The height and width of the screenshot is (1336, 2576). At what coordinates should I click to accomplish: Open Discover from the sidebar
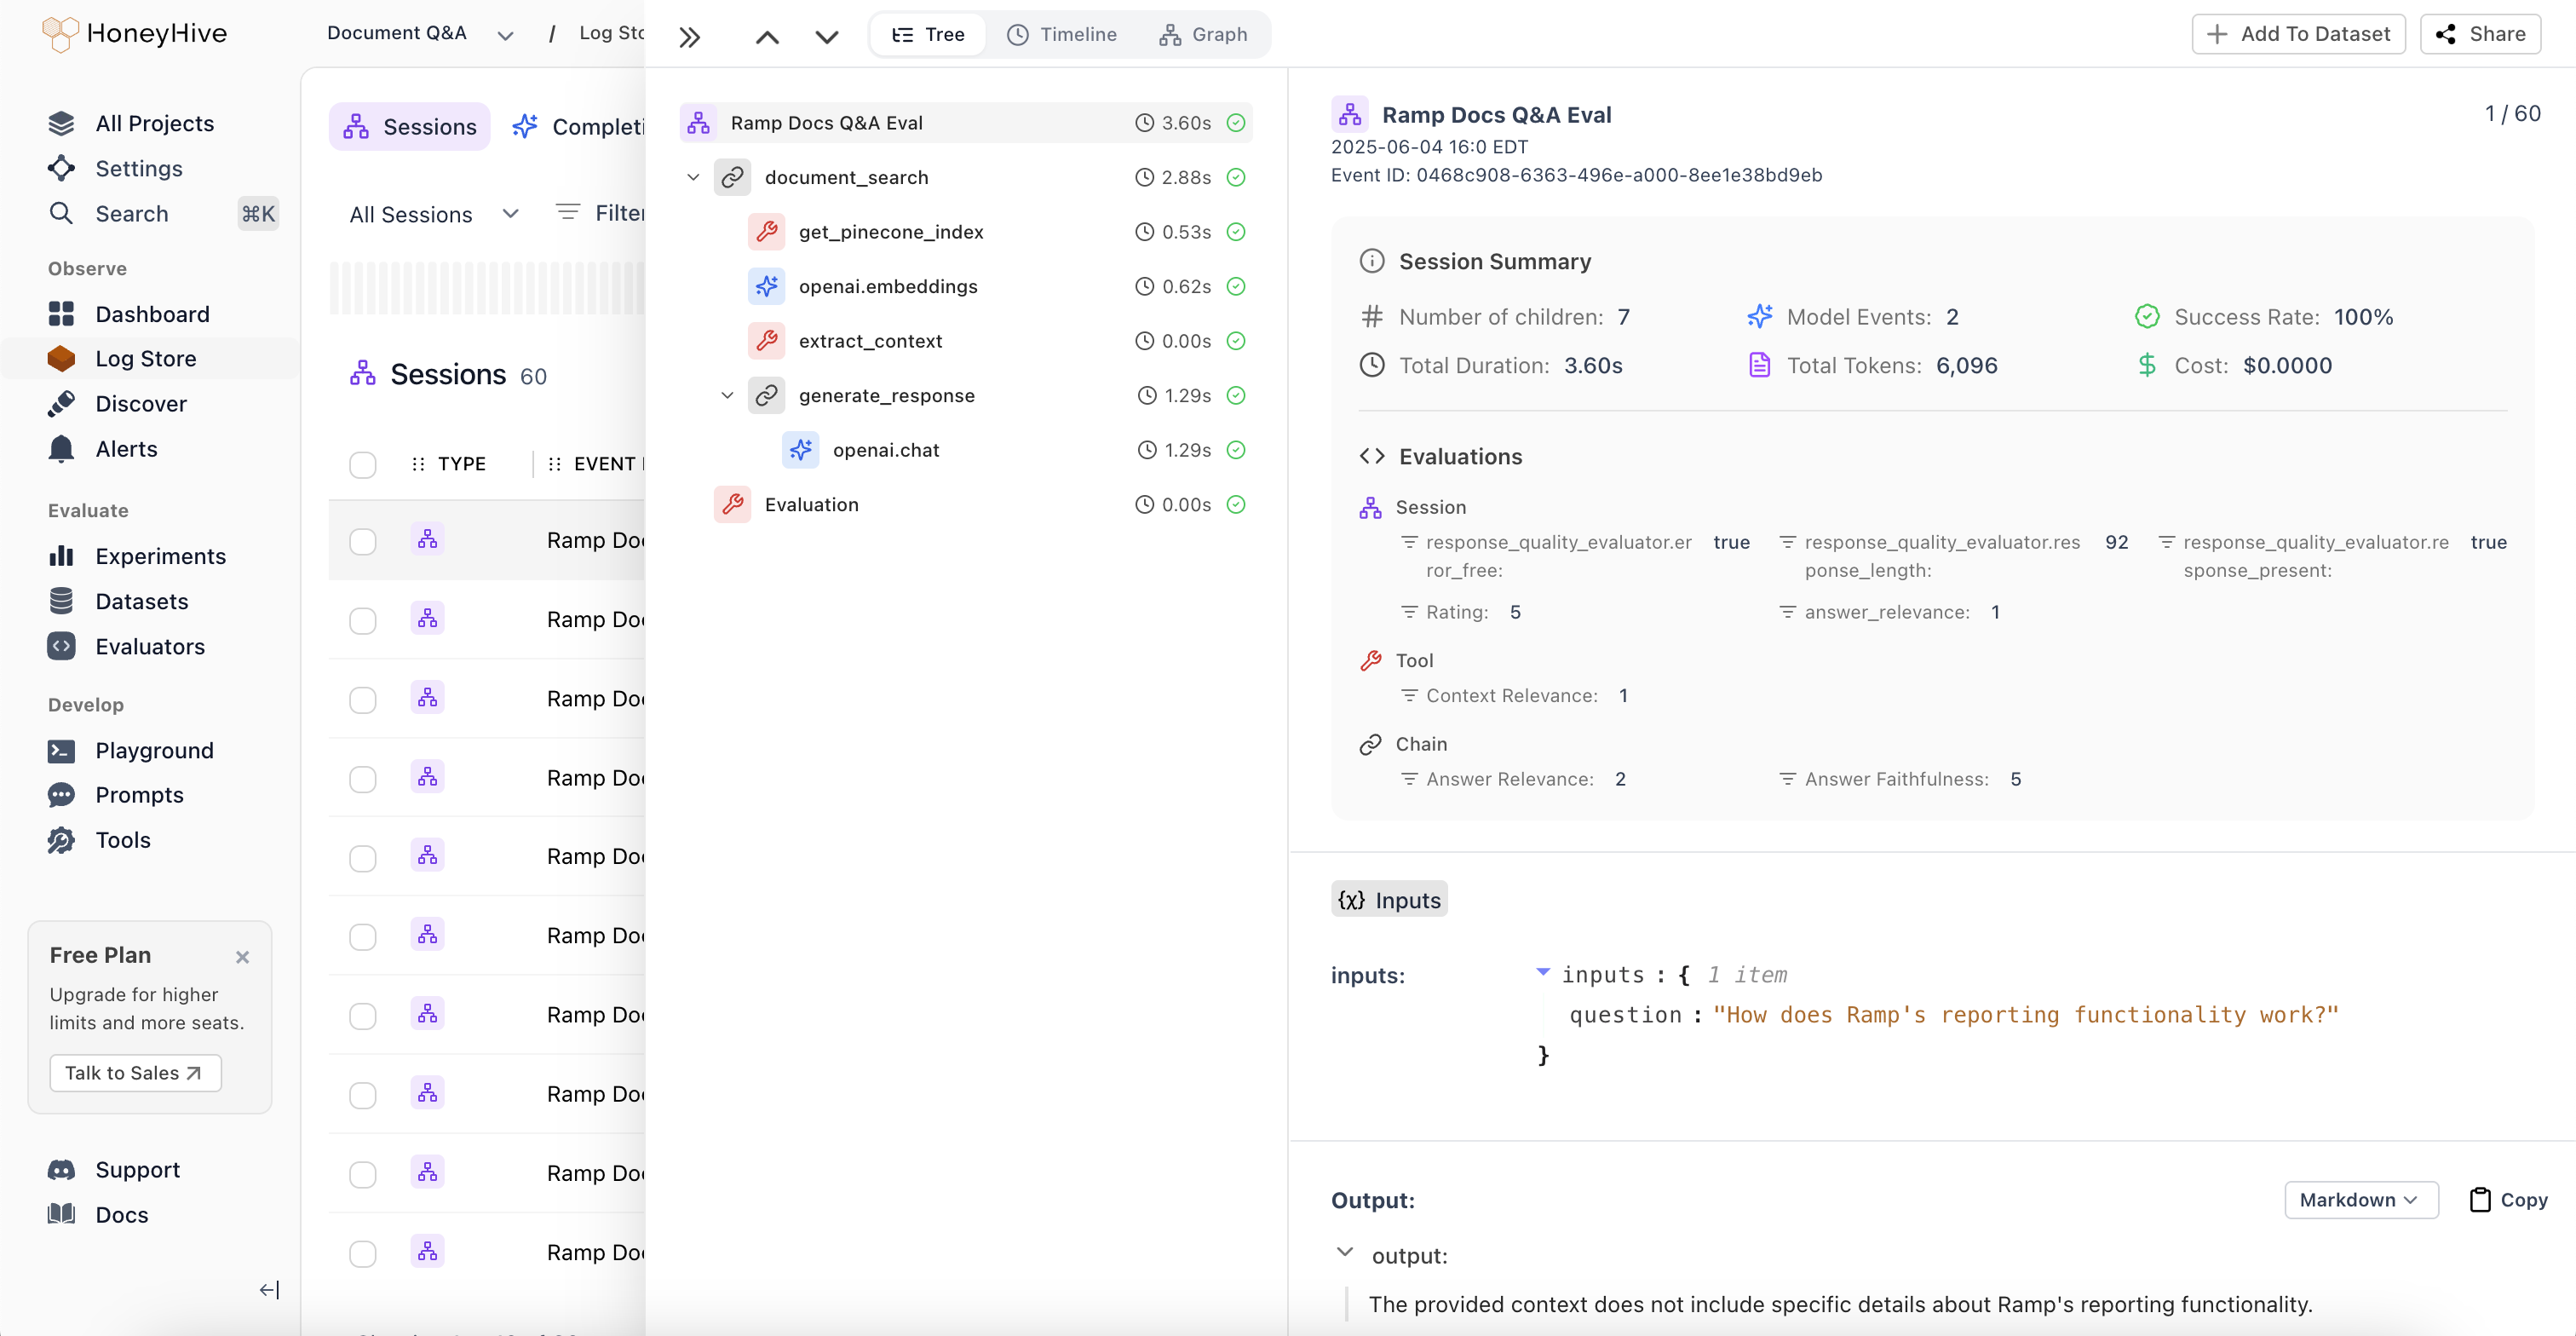(140, 404)
